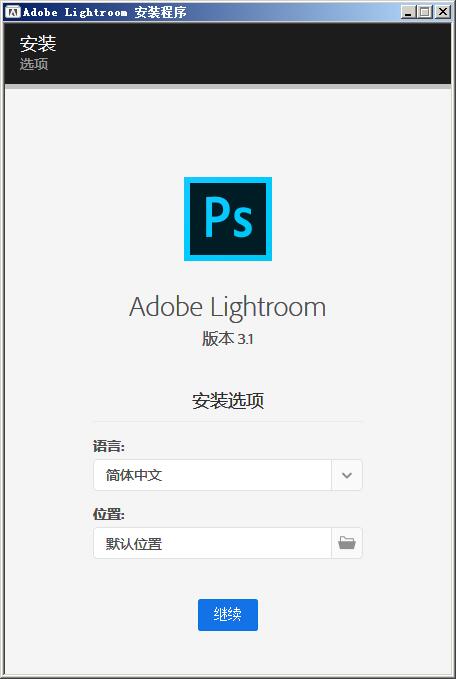
Task: Maximize the installer window
Action: click(x=424, y=12)
